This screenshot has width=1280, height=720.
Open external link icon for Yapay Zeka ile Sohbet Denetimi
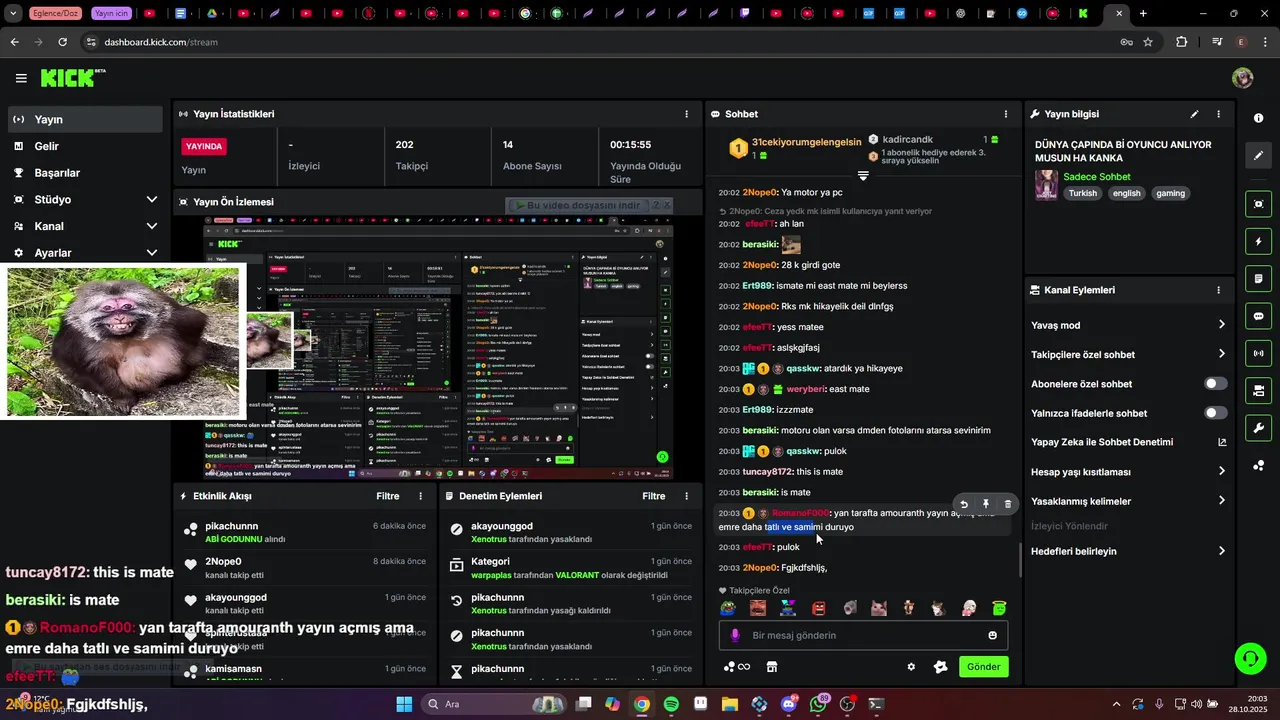[1221, 442]
